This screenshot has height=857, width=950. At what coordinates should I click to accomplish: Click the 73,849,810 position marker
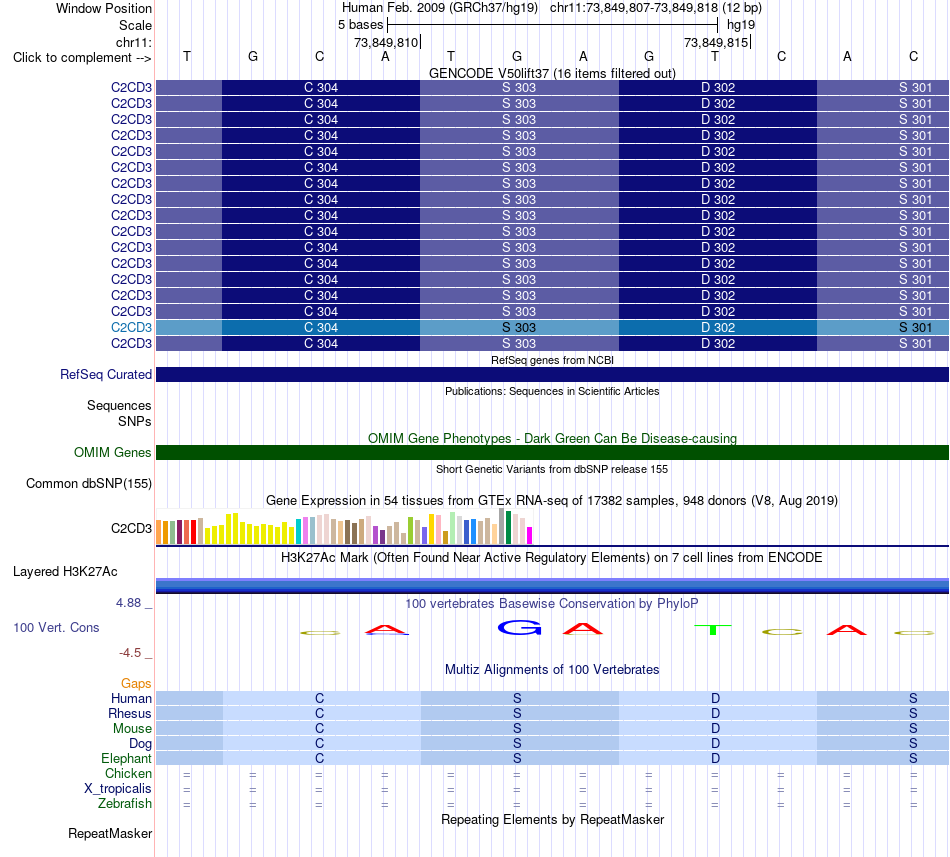pos(386,42)
